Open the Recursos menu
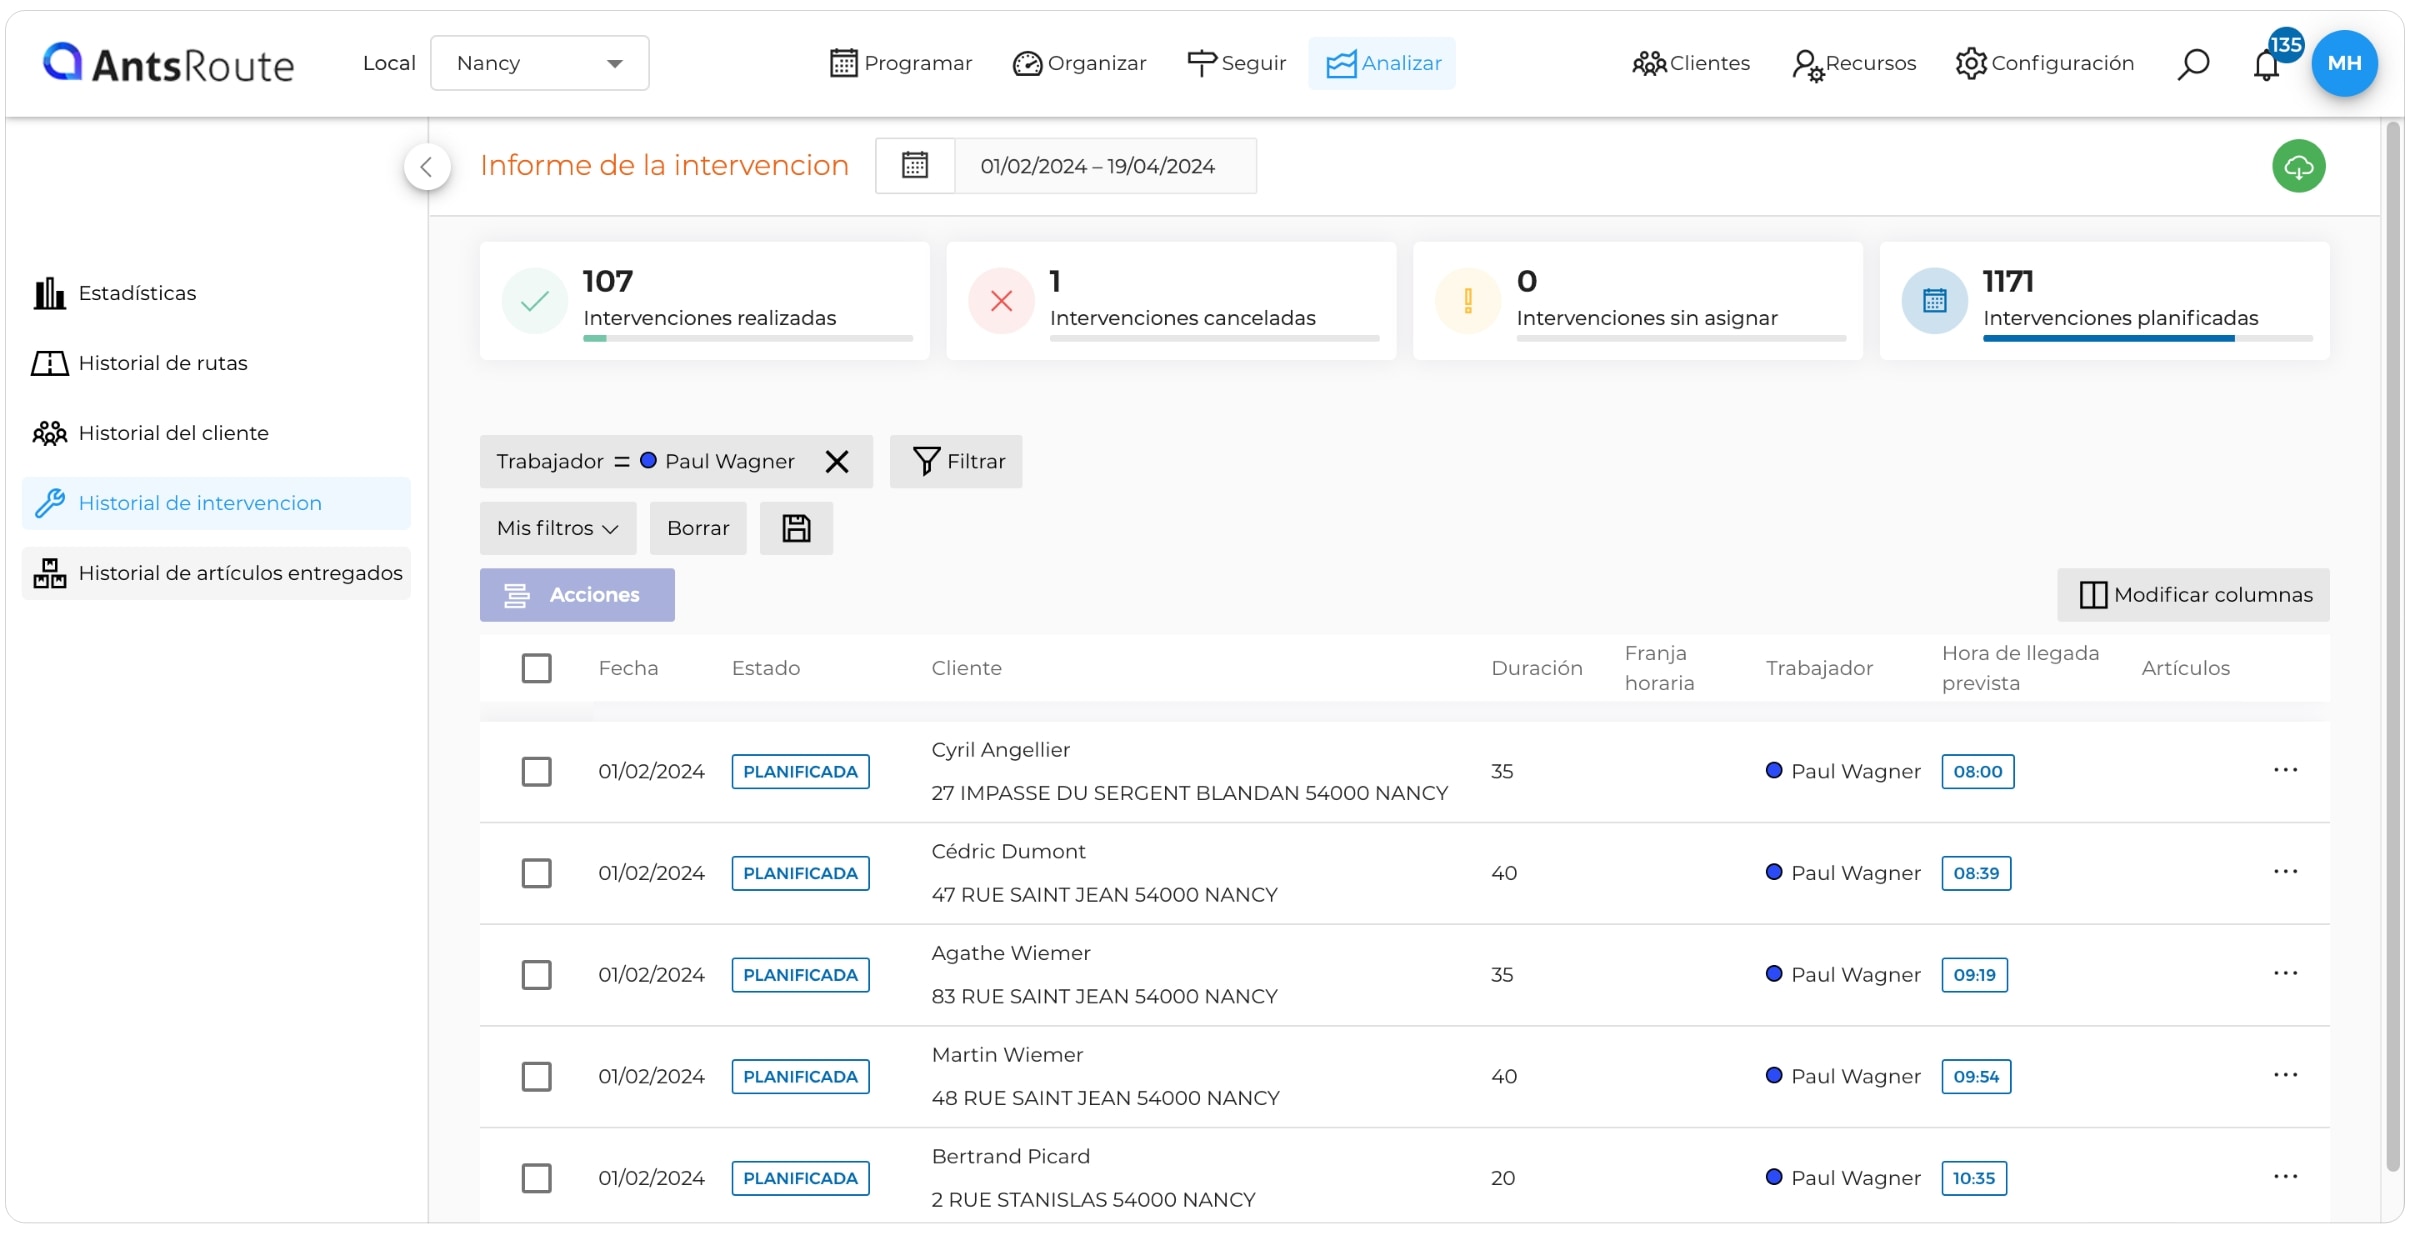2410x1237 pixels. [x=1853, y=64]
